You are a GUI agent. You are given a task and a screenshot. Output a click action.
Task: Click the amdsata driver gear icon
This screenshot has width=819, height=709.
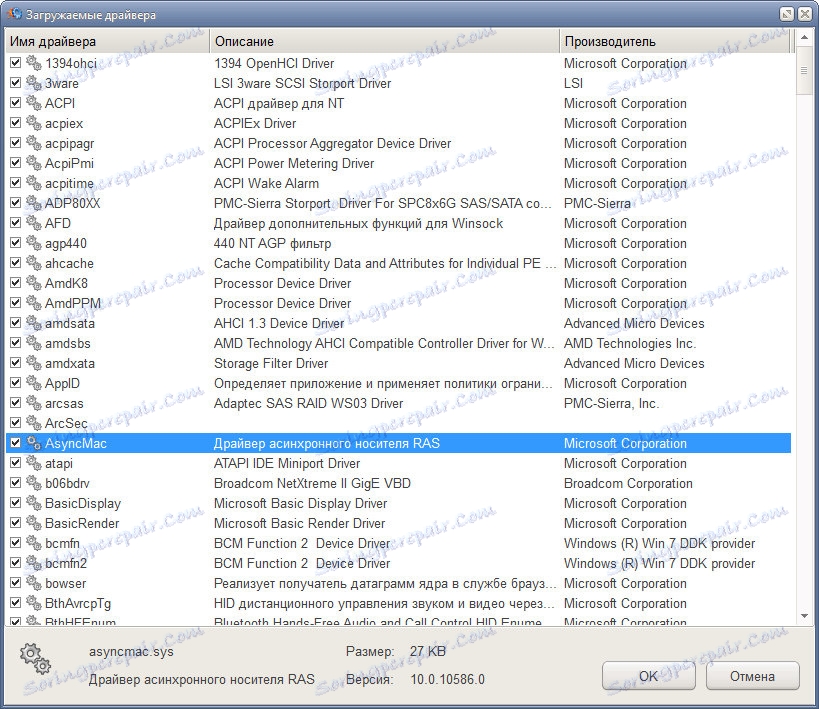click(34, 323)
